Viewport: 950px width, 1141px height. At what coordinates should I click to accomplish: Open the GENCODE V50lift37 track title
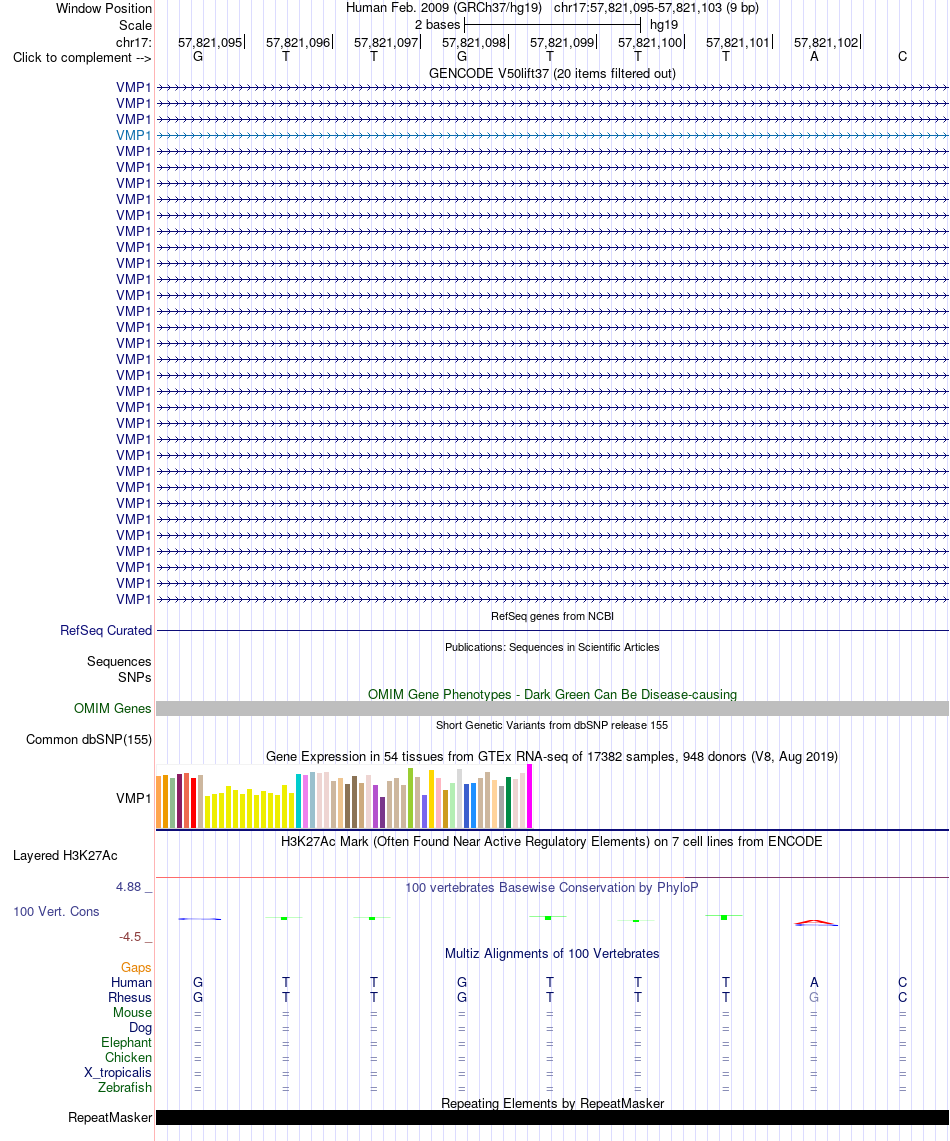pos(552,73)
